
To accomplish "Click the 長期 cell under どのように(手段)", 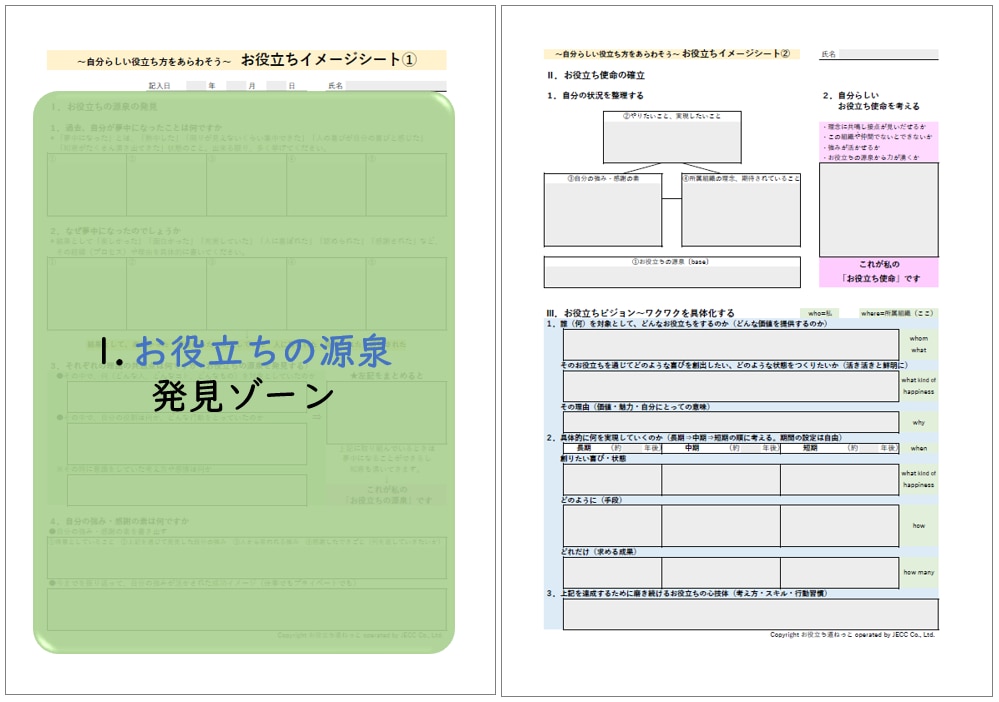I will click(x=612, y=526).
